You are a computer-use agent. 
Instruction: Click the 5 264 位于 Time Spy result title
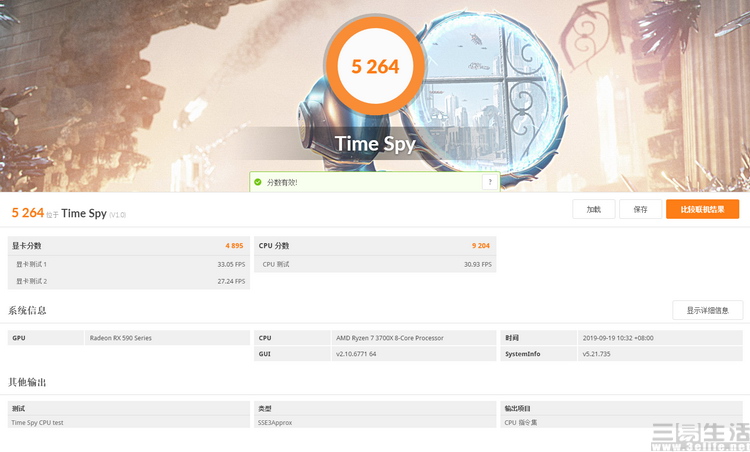[59, 213]
